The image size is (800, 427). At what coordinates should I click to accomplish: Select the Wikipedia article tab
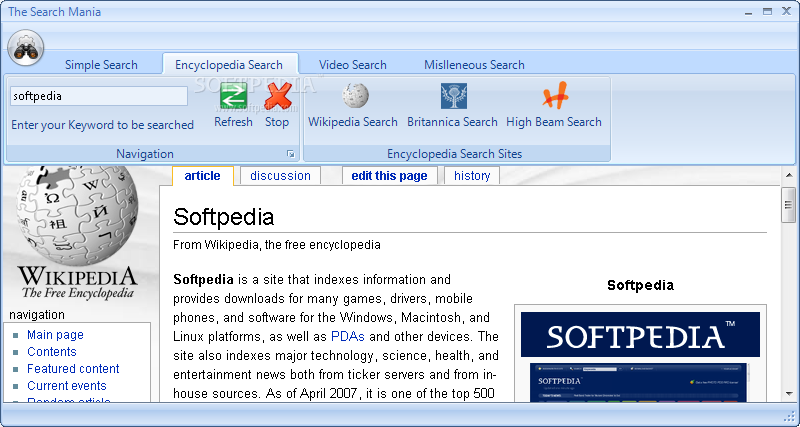pos(203,175)
